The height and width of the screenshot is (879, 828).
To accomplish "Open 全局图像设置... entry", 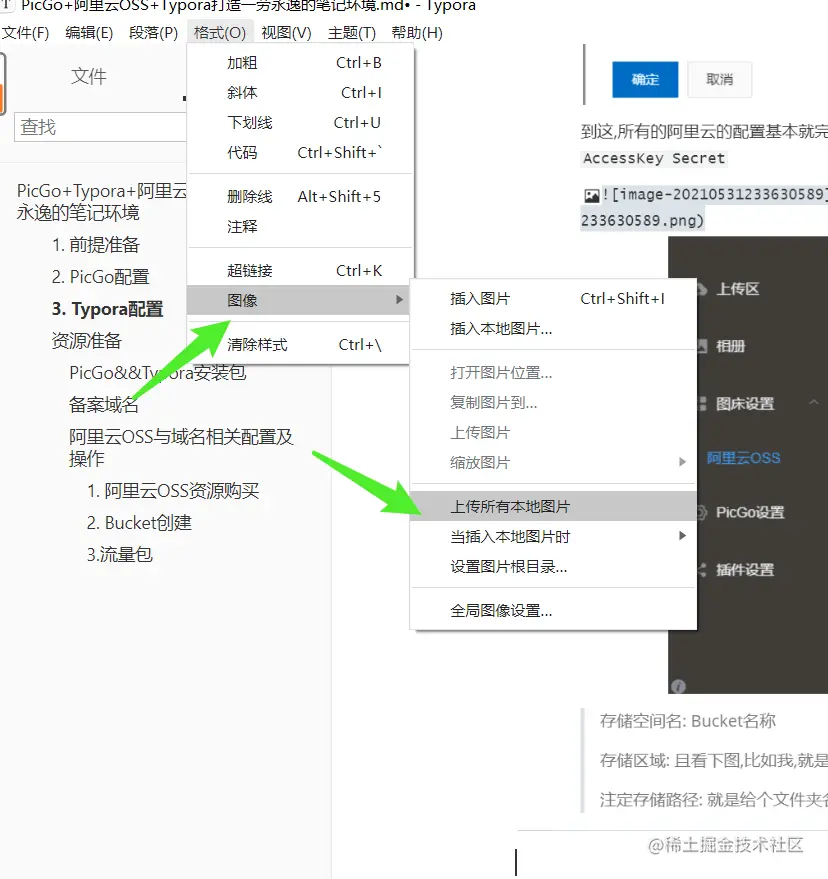I will click(x=553, y=610).
